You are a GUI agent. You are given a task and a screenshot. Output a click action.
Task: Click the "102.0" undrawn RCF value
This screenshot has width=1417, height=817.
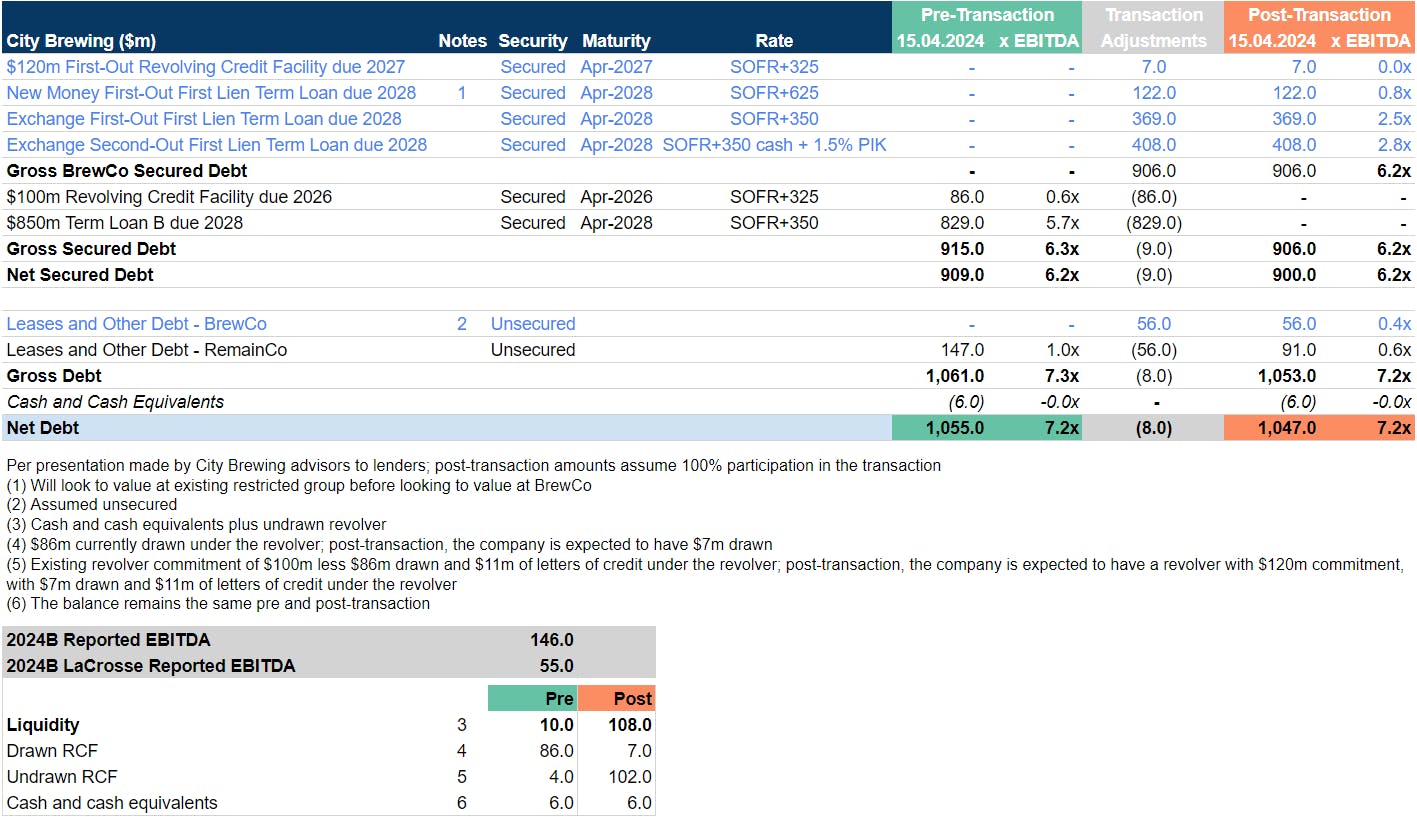click(x=631, y=777)
